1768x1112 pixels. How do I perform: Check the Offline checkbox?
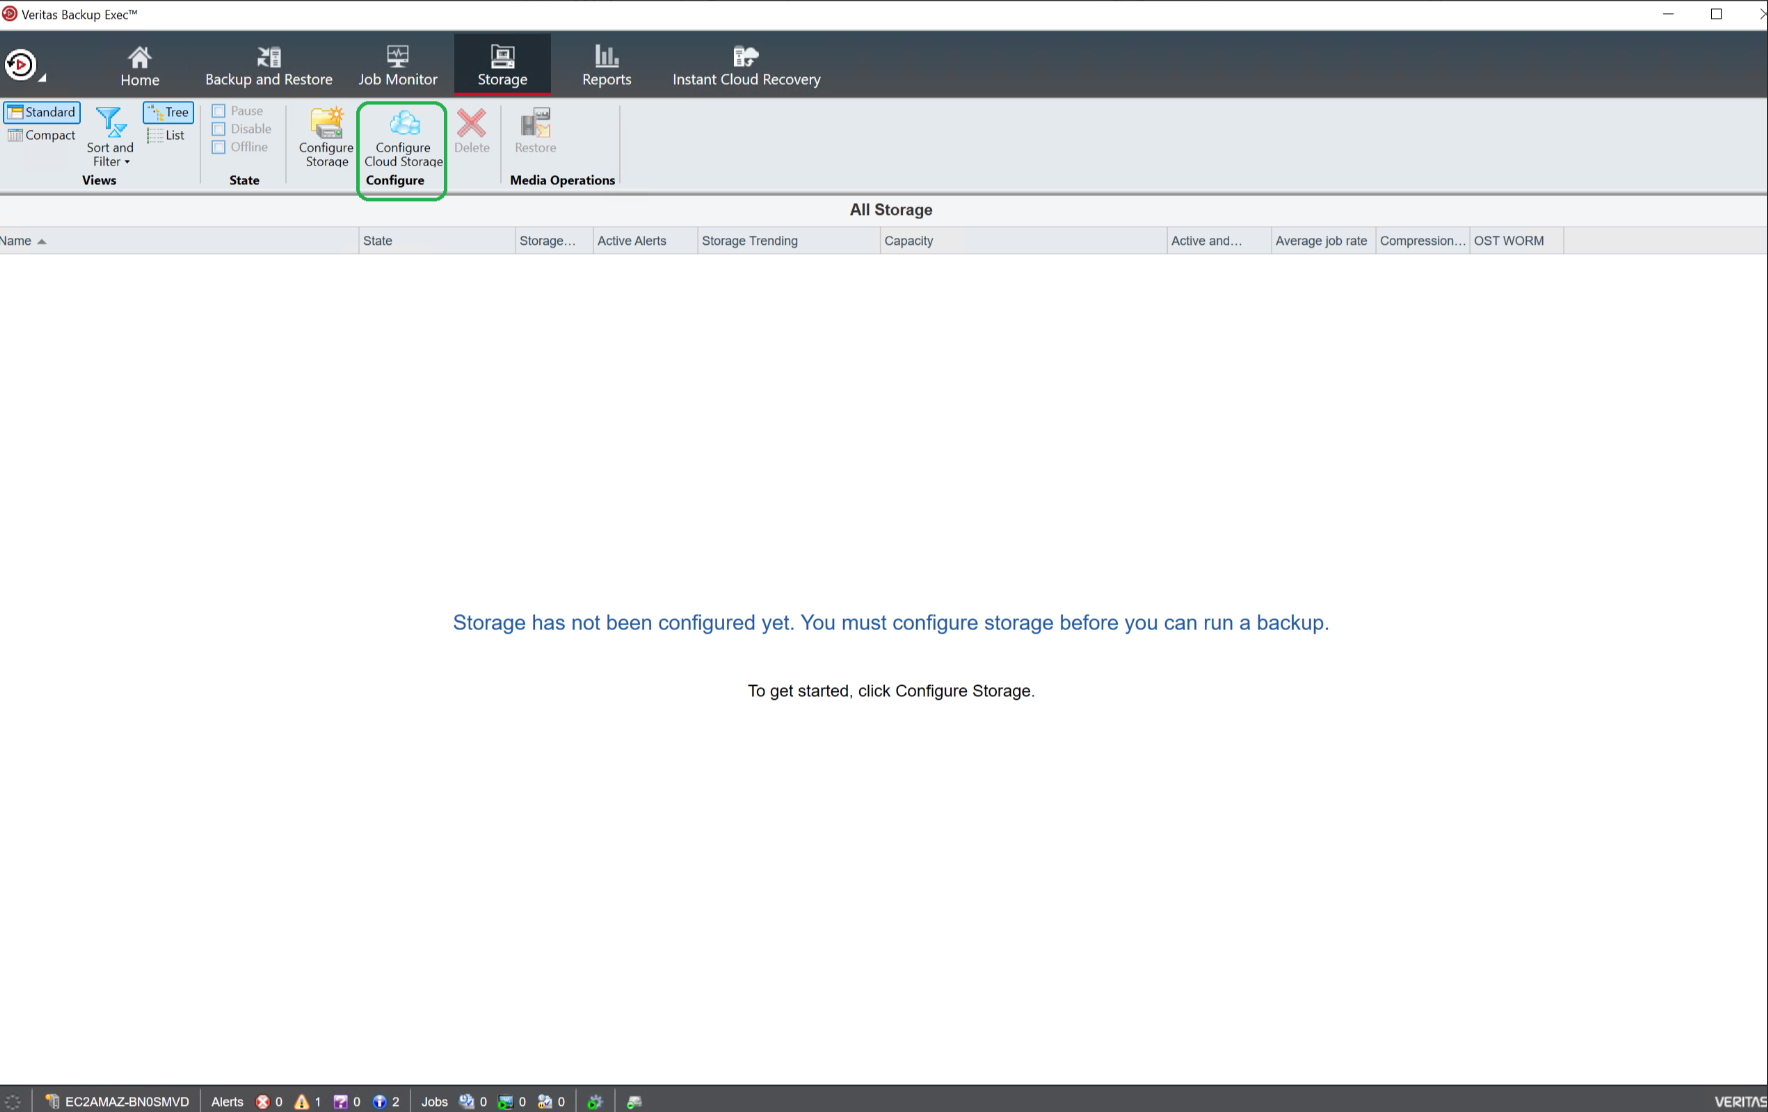[218, 147]
